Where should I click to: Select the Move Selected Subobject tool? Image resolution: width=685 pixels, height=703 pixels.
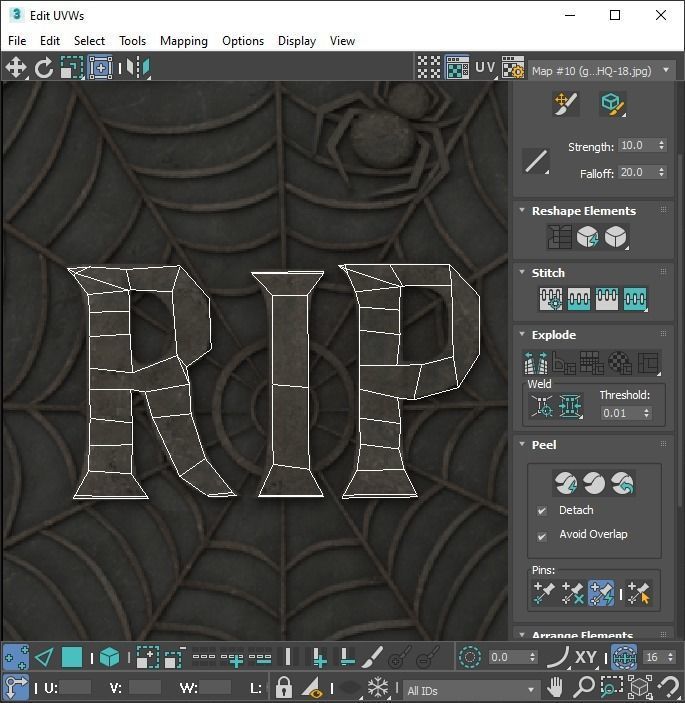point(16,68)
